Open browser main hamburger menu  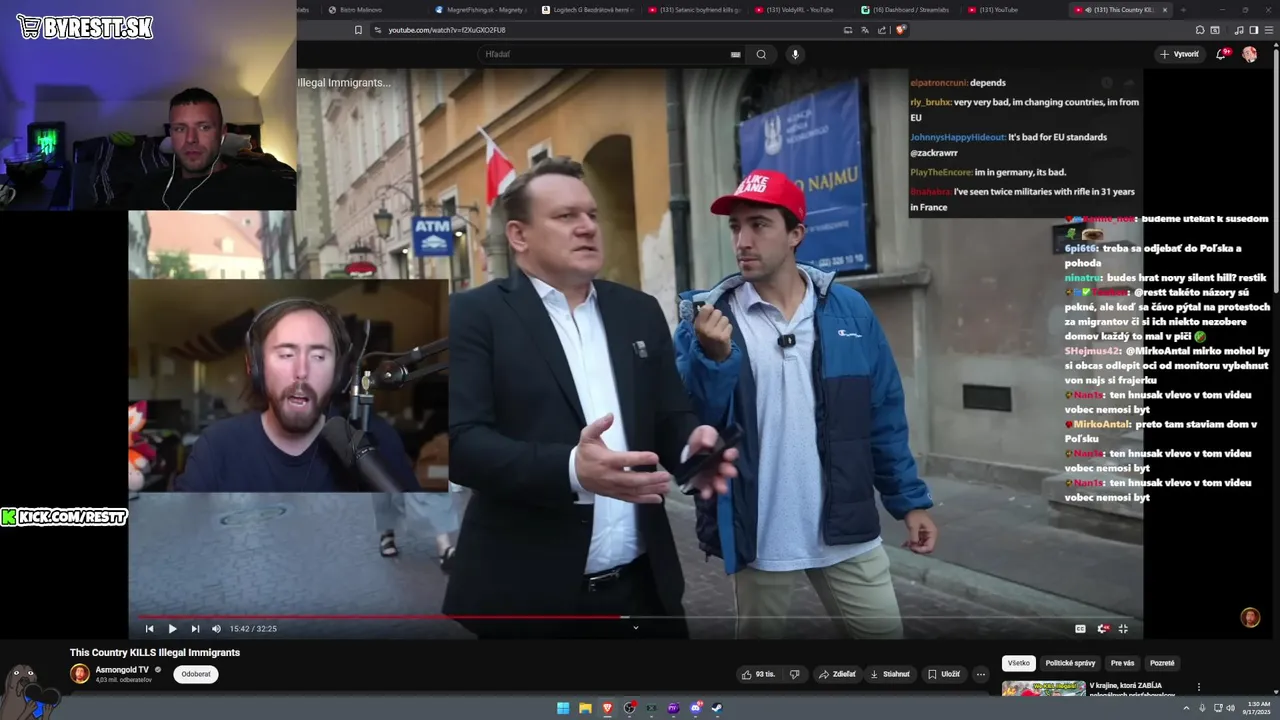[1269, 30]
